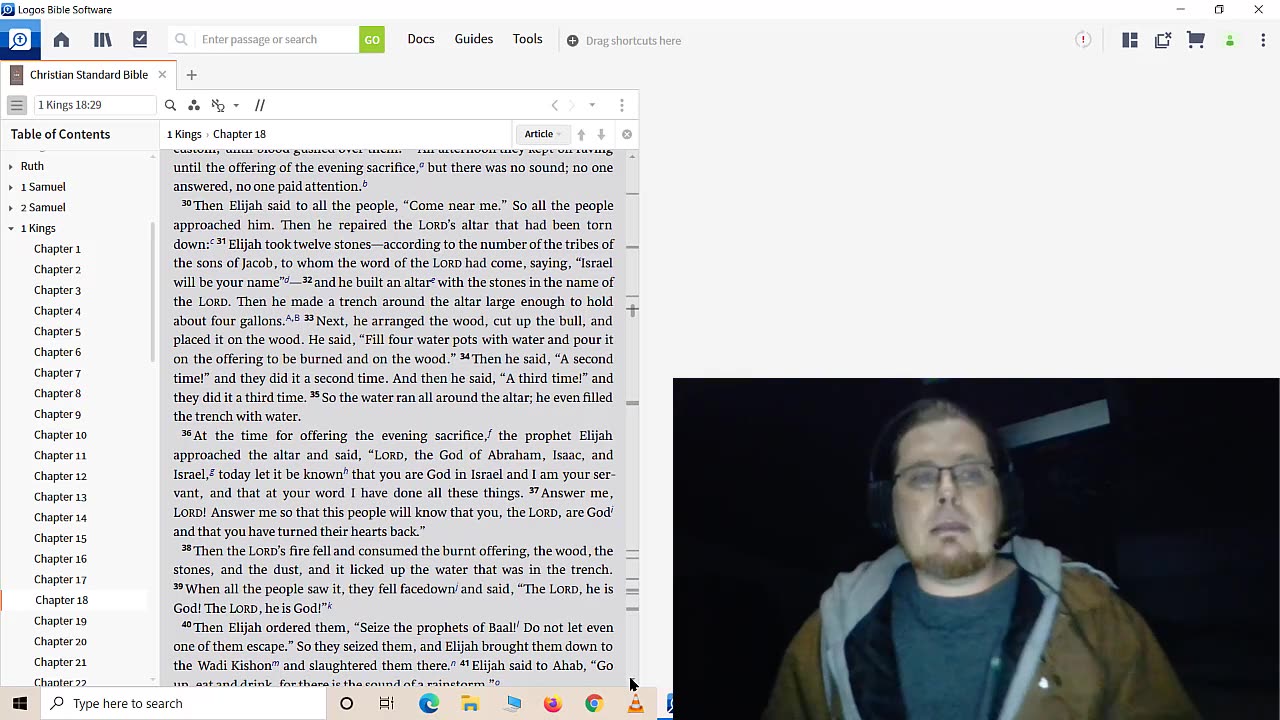The image size is (1280, 720).
Task: Open the panel history dropdown arrow
Action: pyautogui.click(x=592, y=105)
